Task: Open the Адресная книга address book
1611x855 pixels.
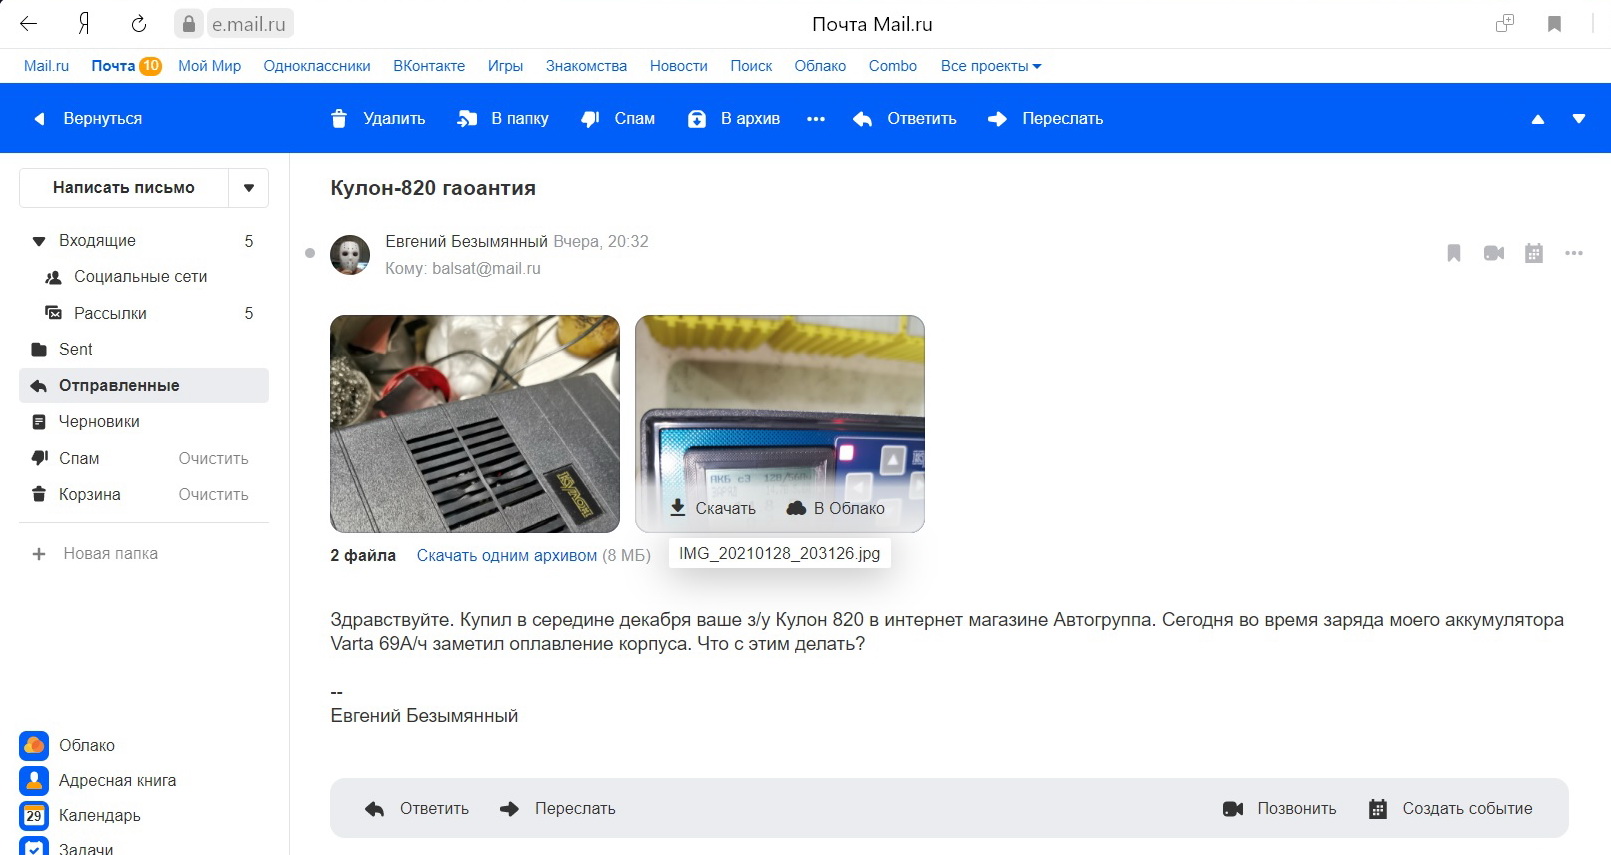Action: 34,780
